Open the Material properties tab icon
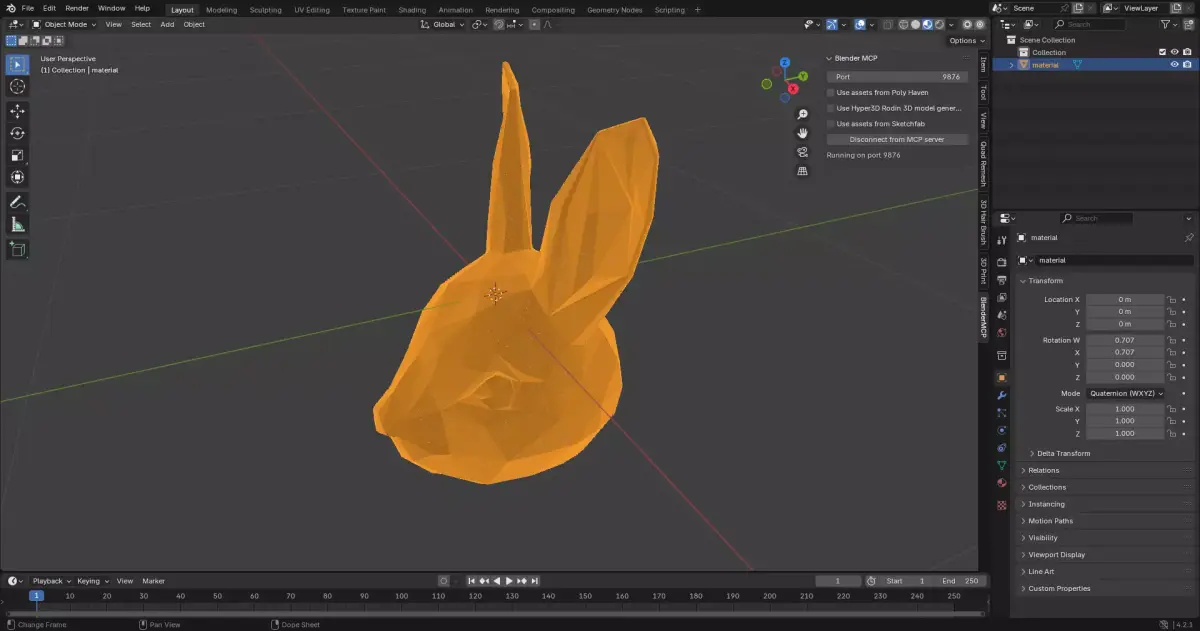 (x=1002, y=483)
